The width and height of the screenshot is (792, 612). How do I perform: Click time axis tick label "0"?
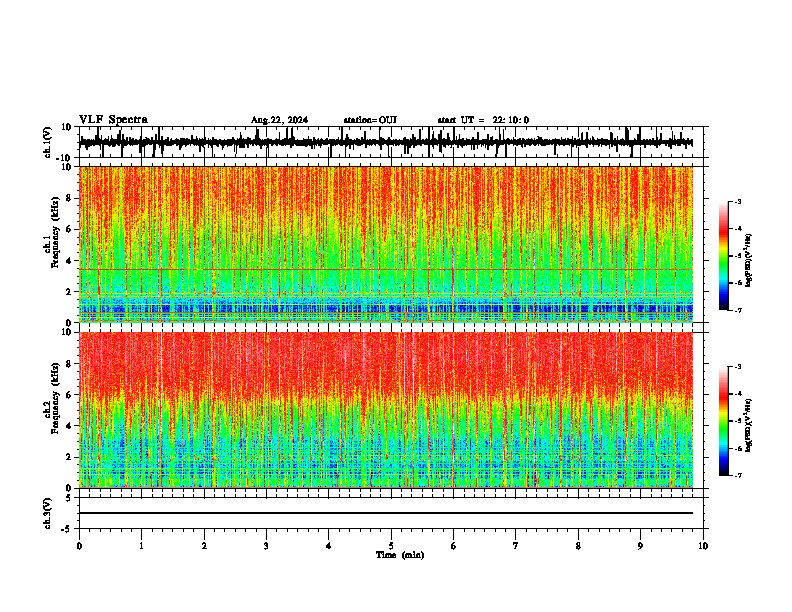(79, 546)
